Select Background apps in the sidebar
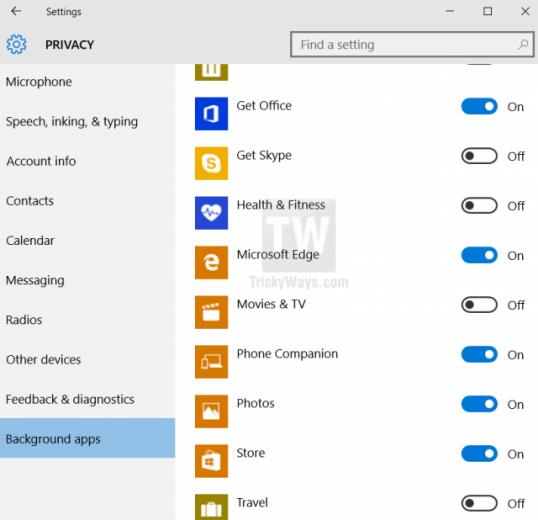 pyautogui.click(x=87, y=438)
